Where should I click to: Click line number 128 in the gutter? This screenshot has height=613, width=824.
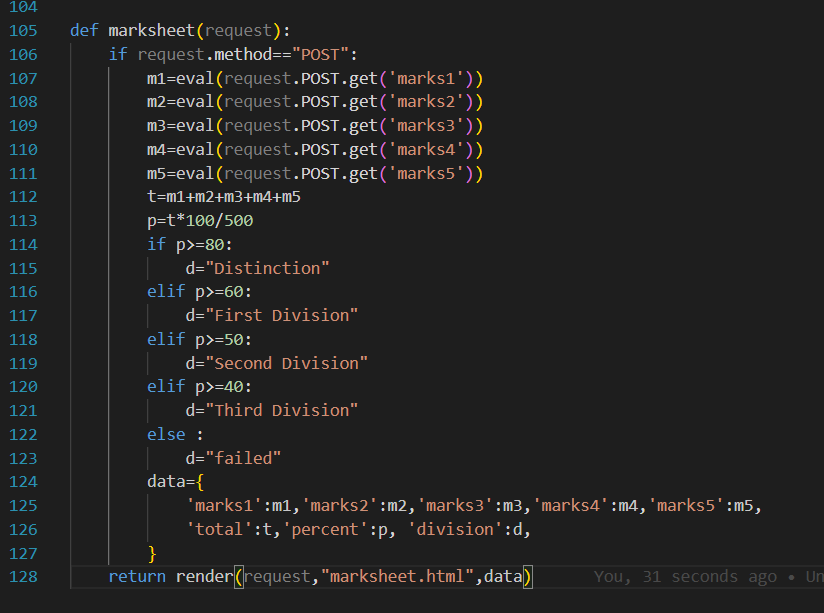23,577
